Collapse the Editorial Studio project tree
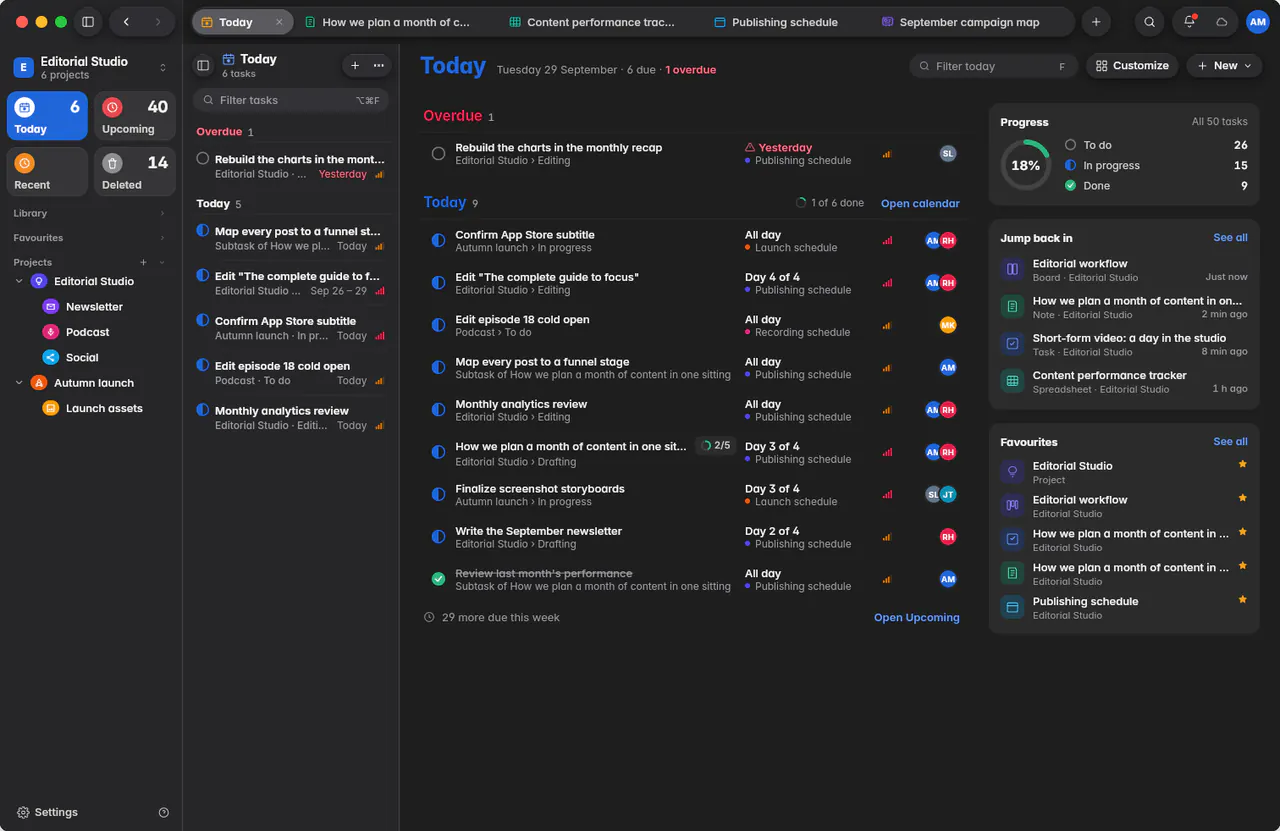This screenshot has height=831, width=1280. pos(19,282)
